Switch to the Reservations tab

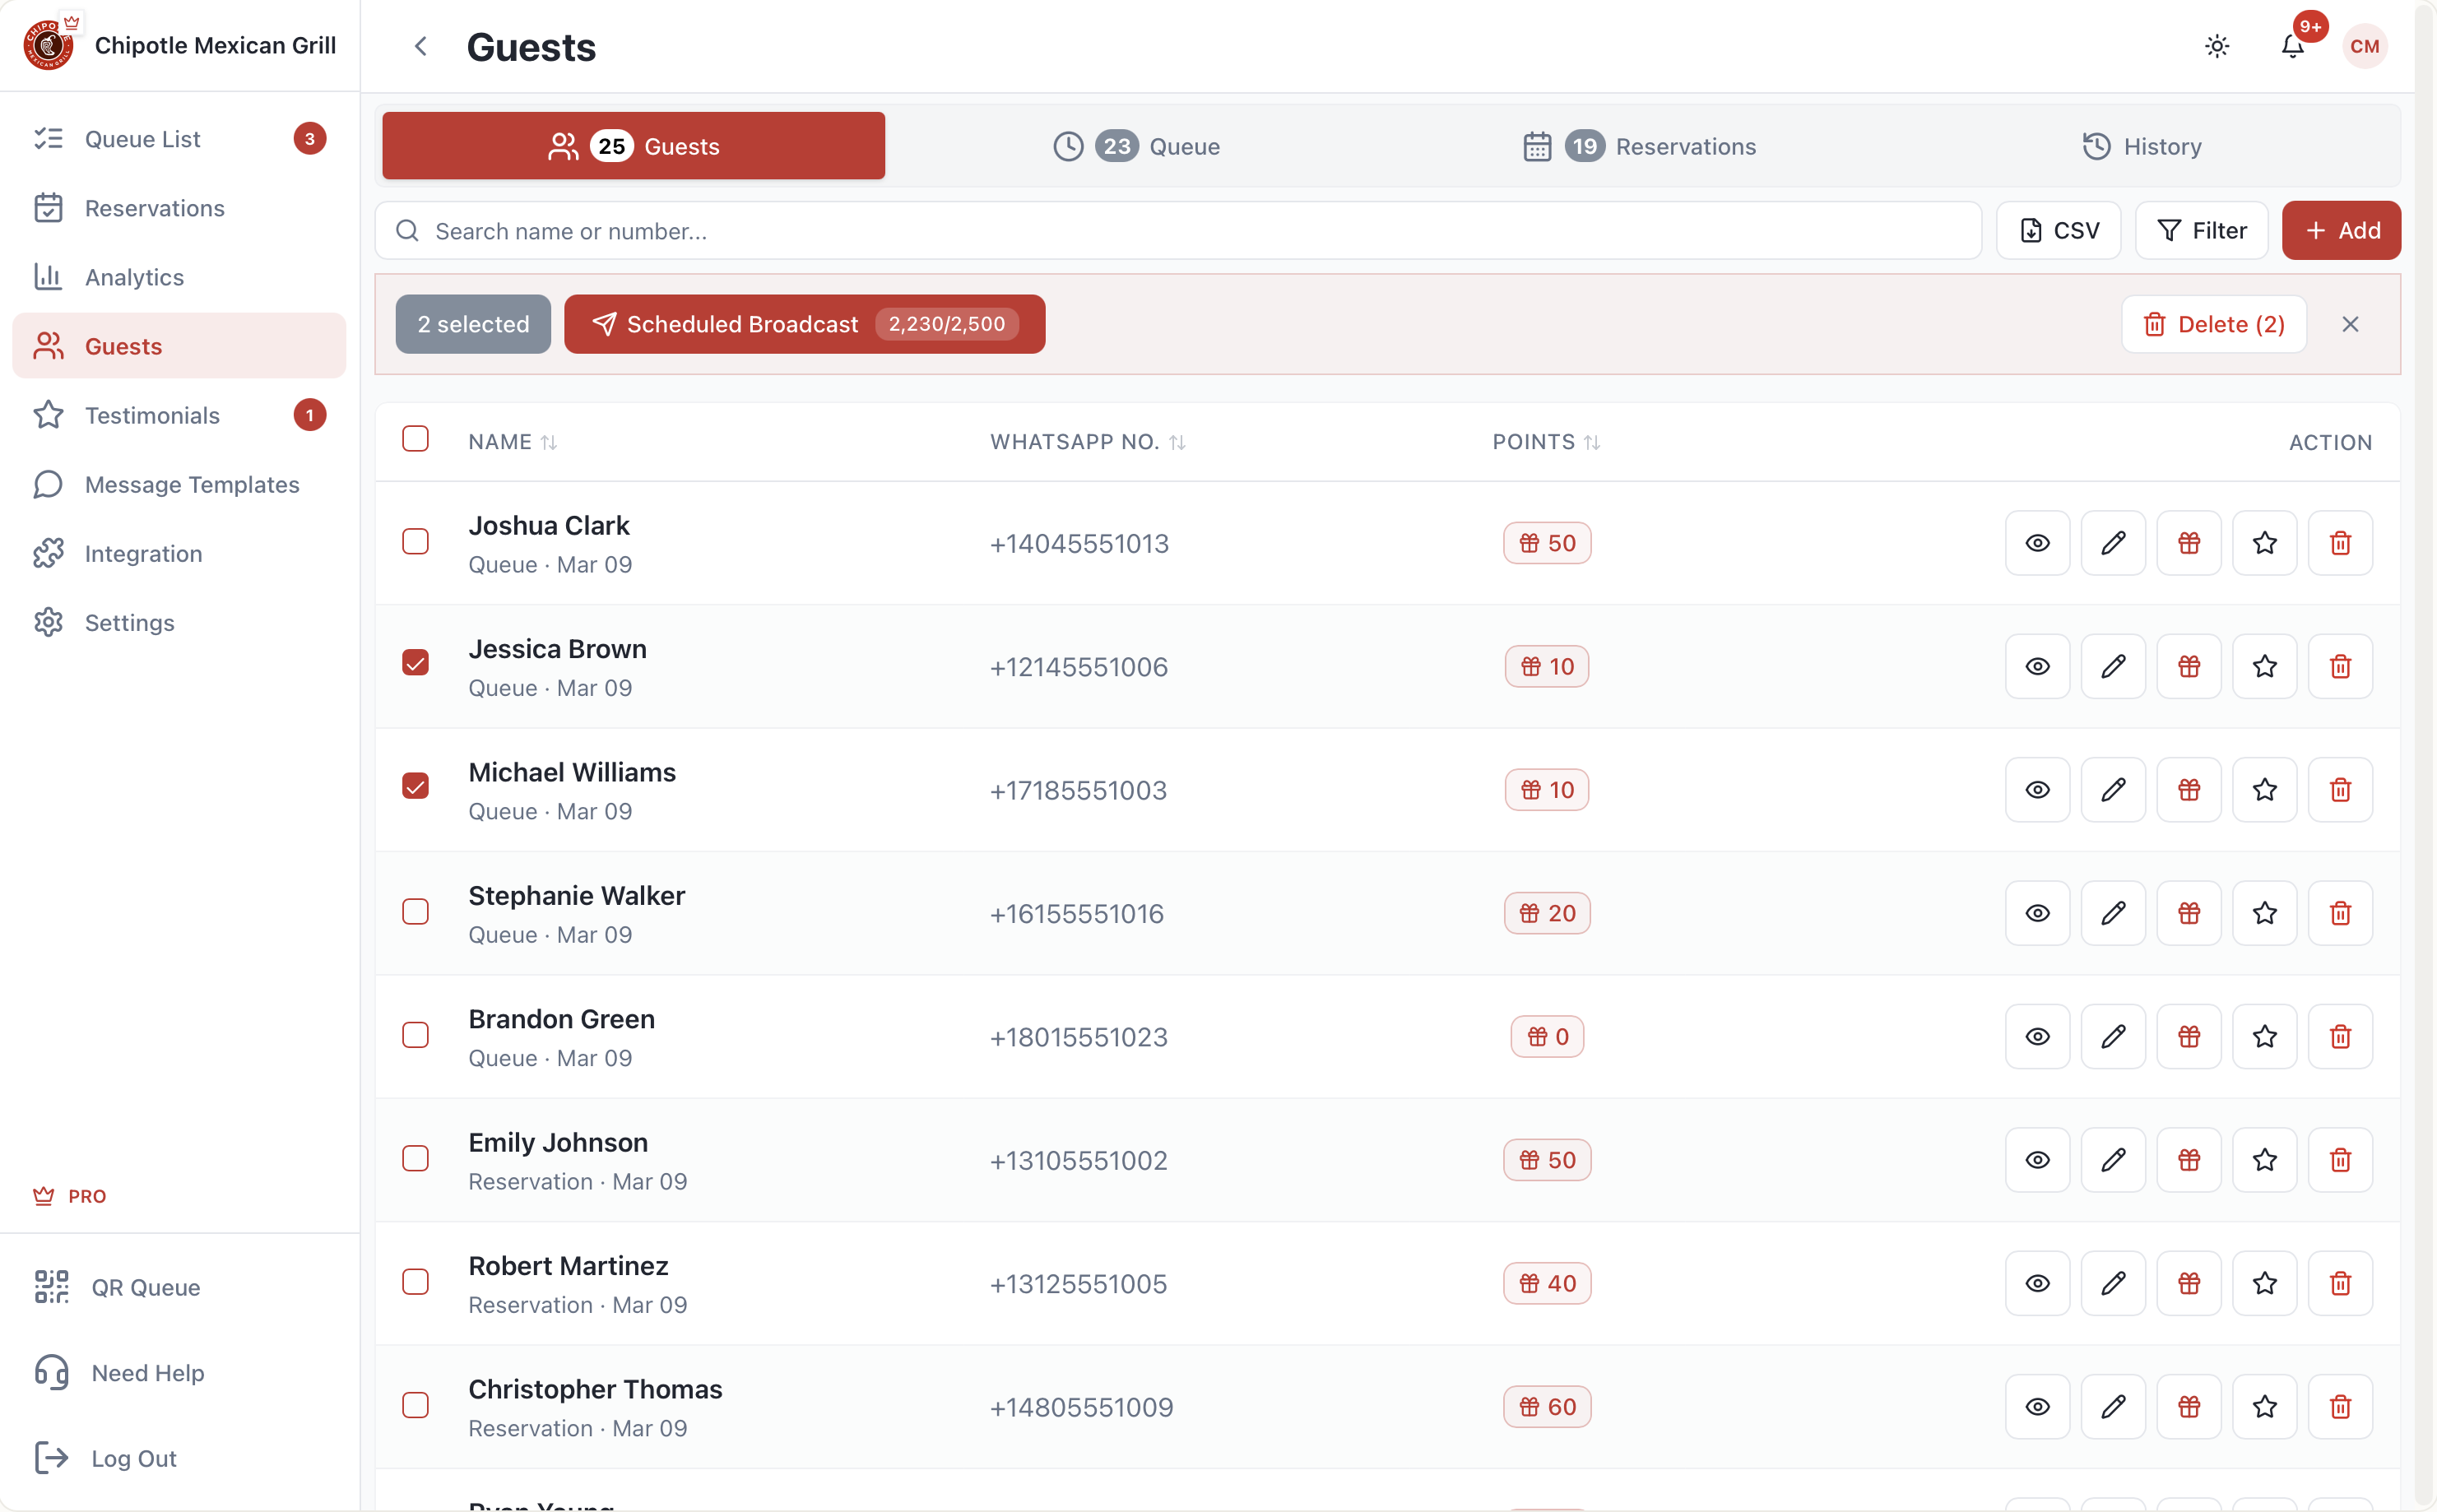click(1639, 146)
